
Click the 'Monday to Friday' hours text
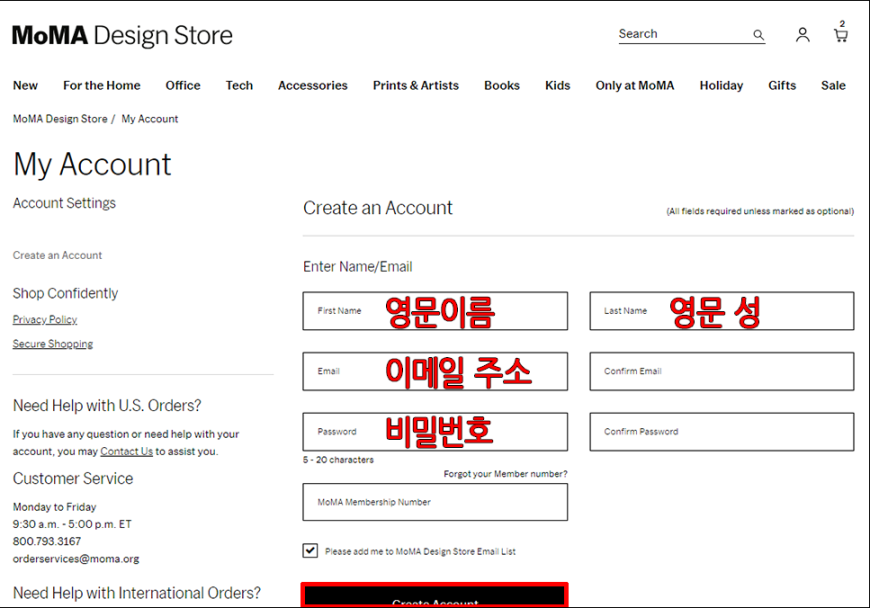pyautogui.click(x=54, y=506)
